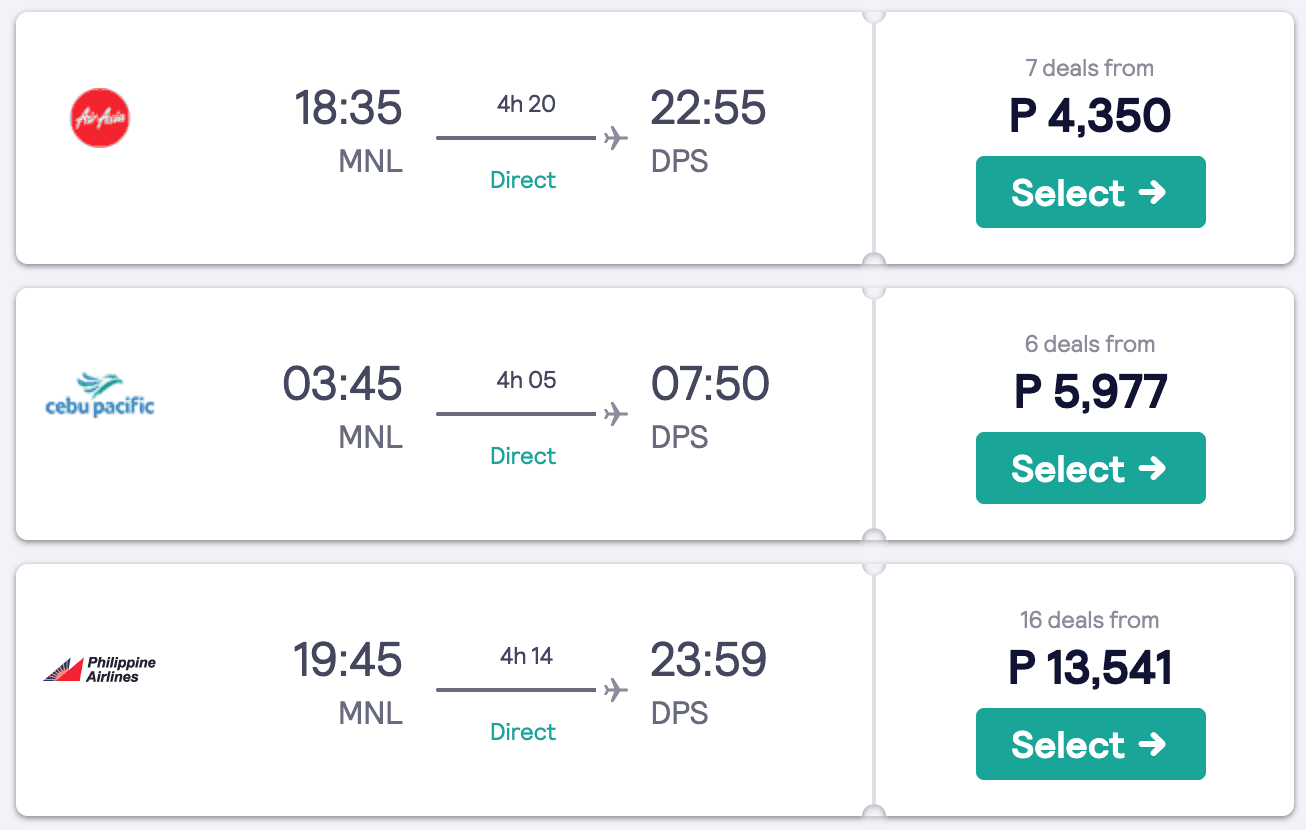Click the 18:35 MNL departure time
This screenshot has width=1306, height=830.
pos(348,108)
